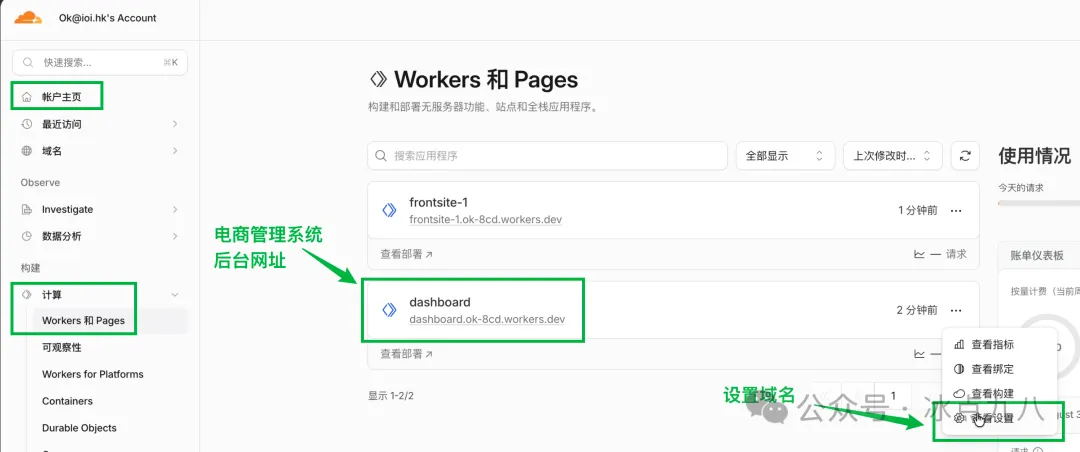This screenshot has height=452, width=1080.
Task: Click the requests chart icon for frontsite-1
Action: tap(919, 254)
